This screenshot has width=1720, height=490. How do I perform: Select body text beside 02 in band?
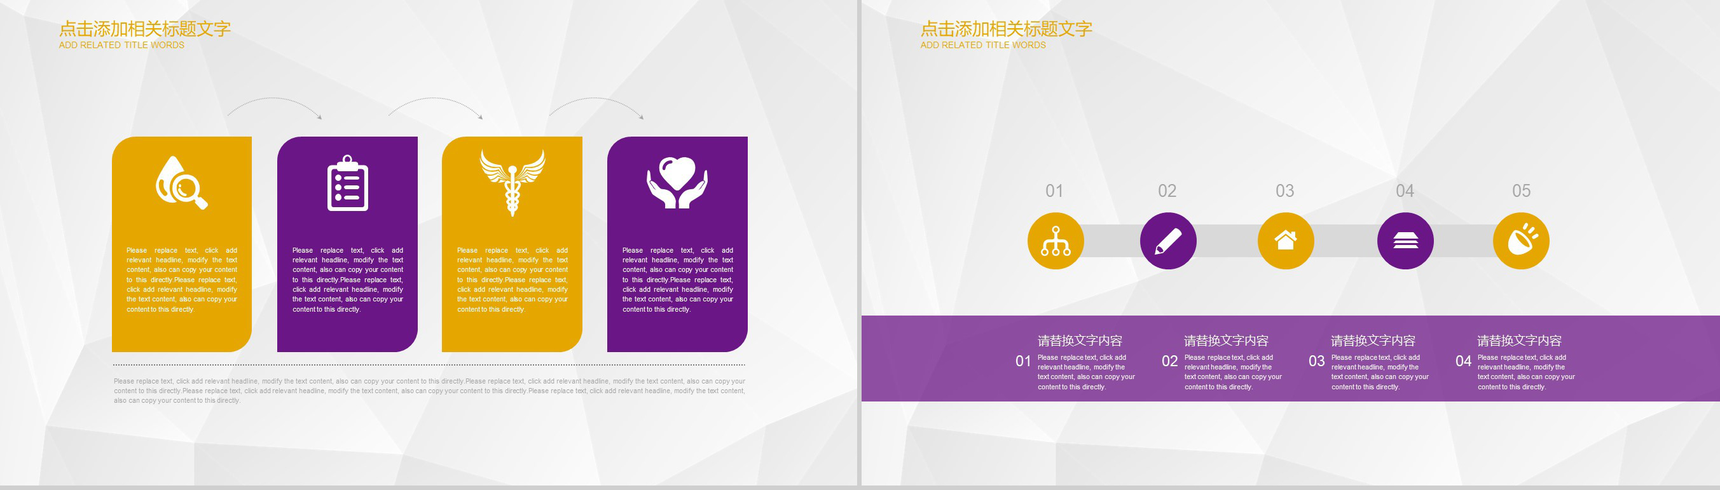click(1233, 372)
